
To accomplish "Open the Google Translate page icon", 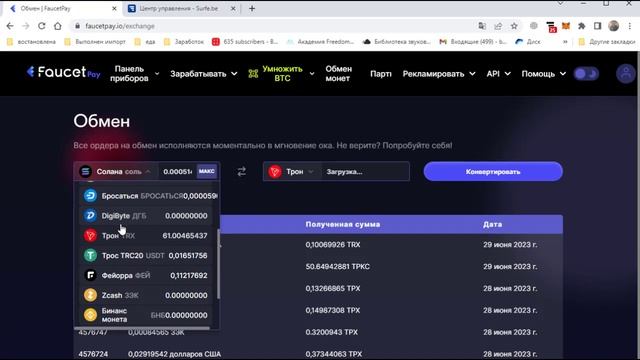I will (x=482, y=26).
